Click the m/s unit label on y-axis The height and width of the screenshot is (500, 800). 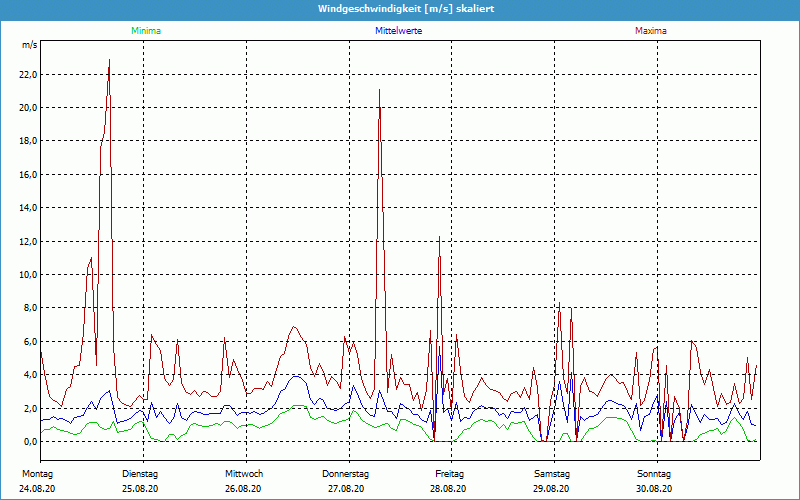click(30, 45)
